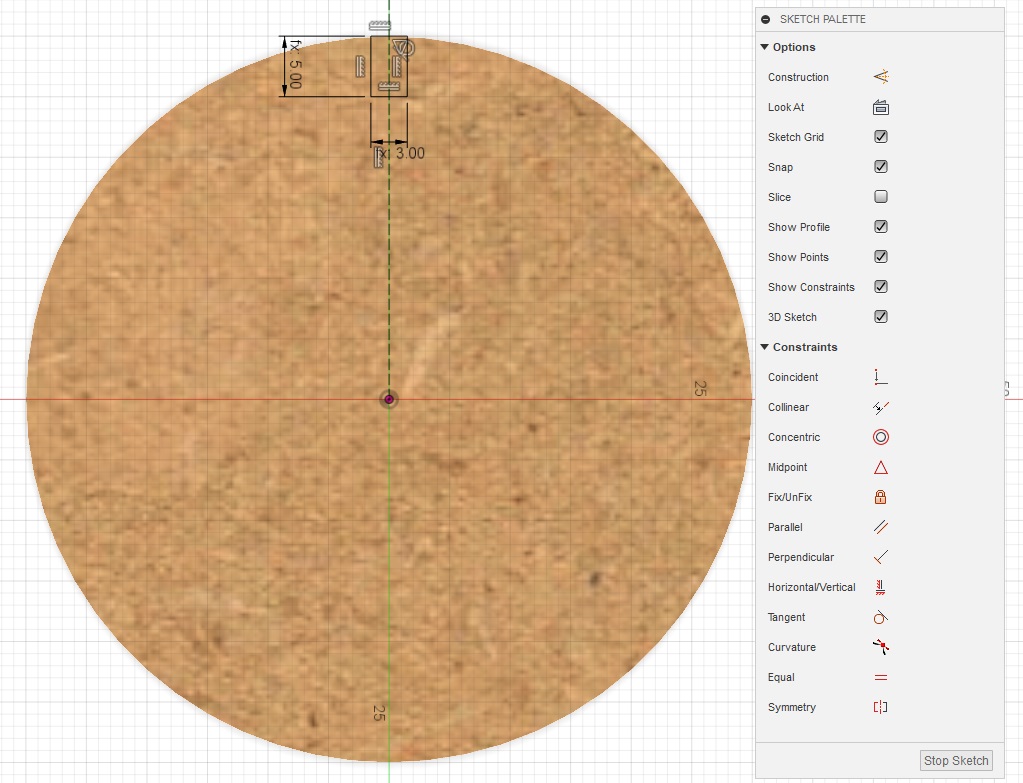1023x783 pixels.
Task: Collapse the Sketch Palette with minus icon
Action: pyautogui.click(x=765, y=20)
